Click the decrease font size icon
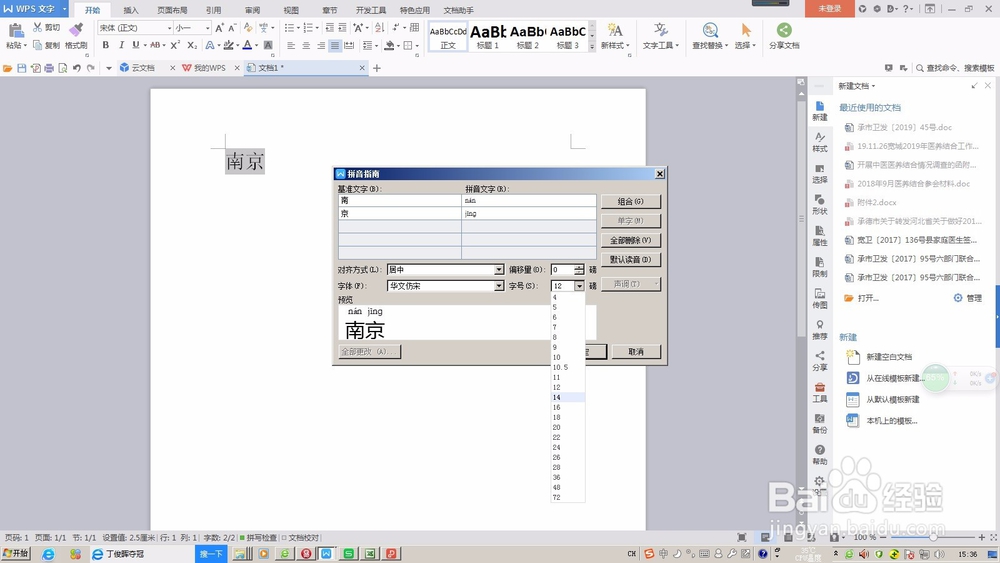The height and width of the screenshot is (563, 1000). (232, 28)
